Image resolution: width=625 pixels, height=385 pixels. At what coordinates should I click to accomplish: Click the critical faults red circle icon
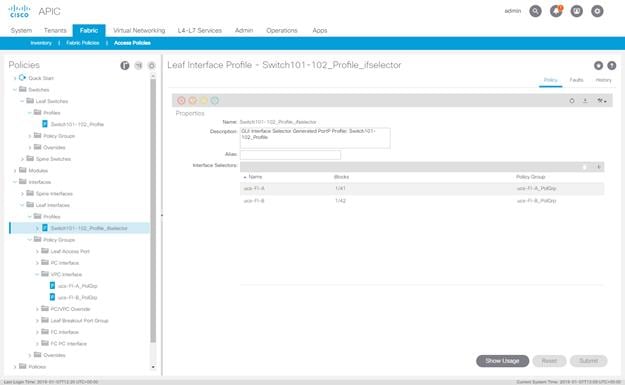pyautogui.click(x=181, y=100)
